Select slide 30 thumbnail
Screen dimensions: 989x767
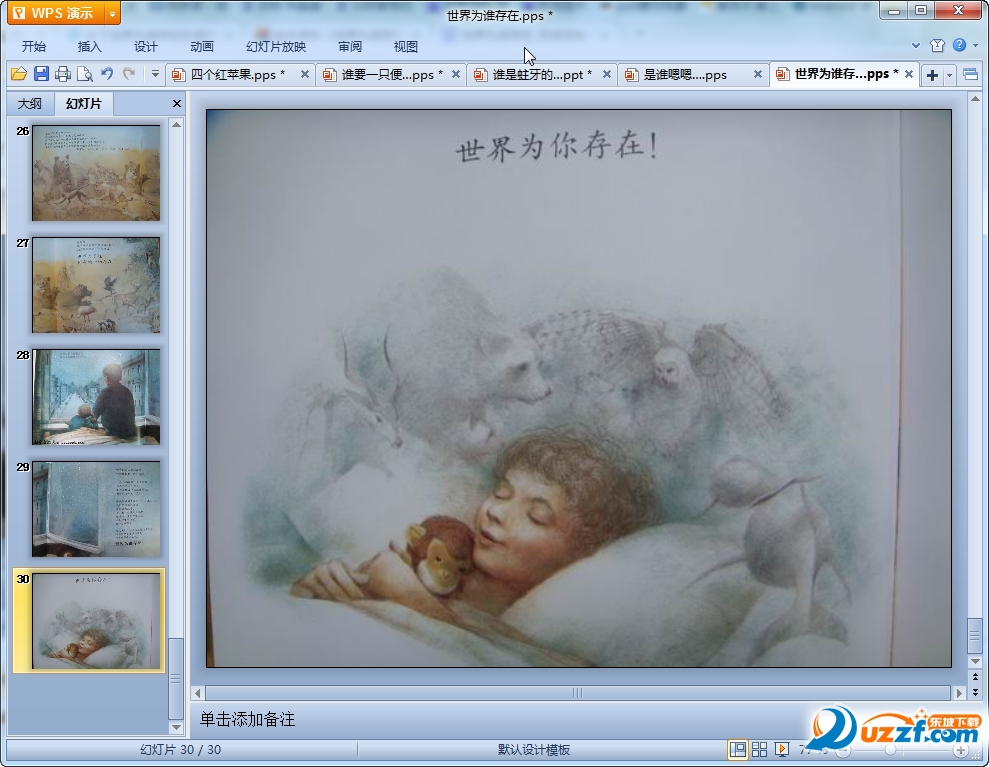tap(96, 621)
